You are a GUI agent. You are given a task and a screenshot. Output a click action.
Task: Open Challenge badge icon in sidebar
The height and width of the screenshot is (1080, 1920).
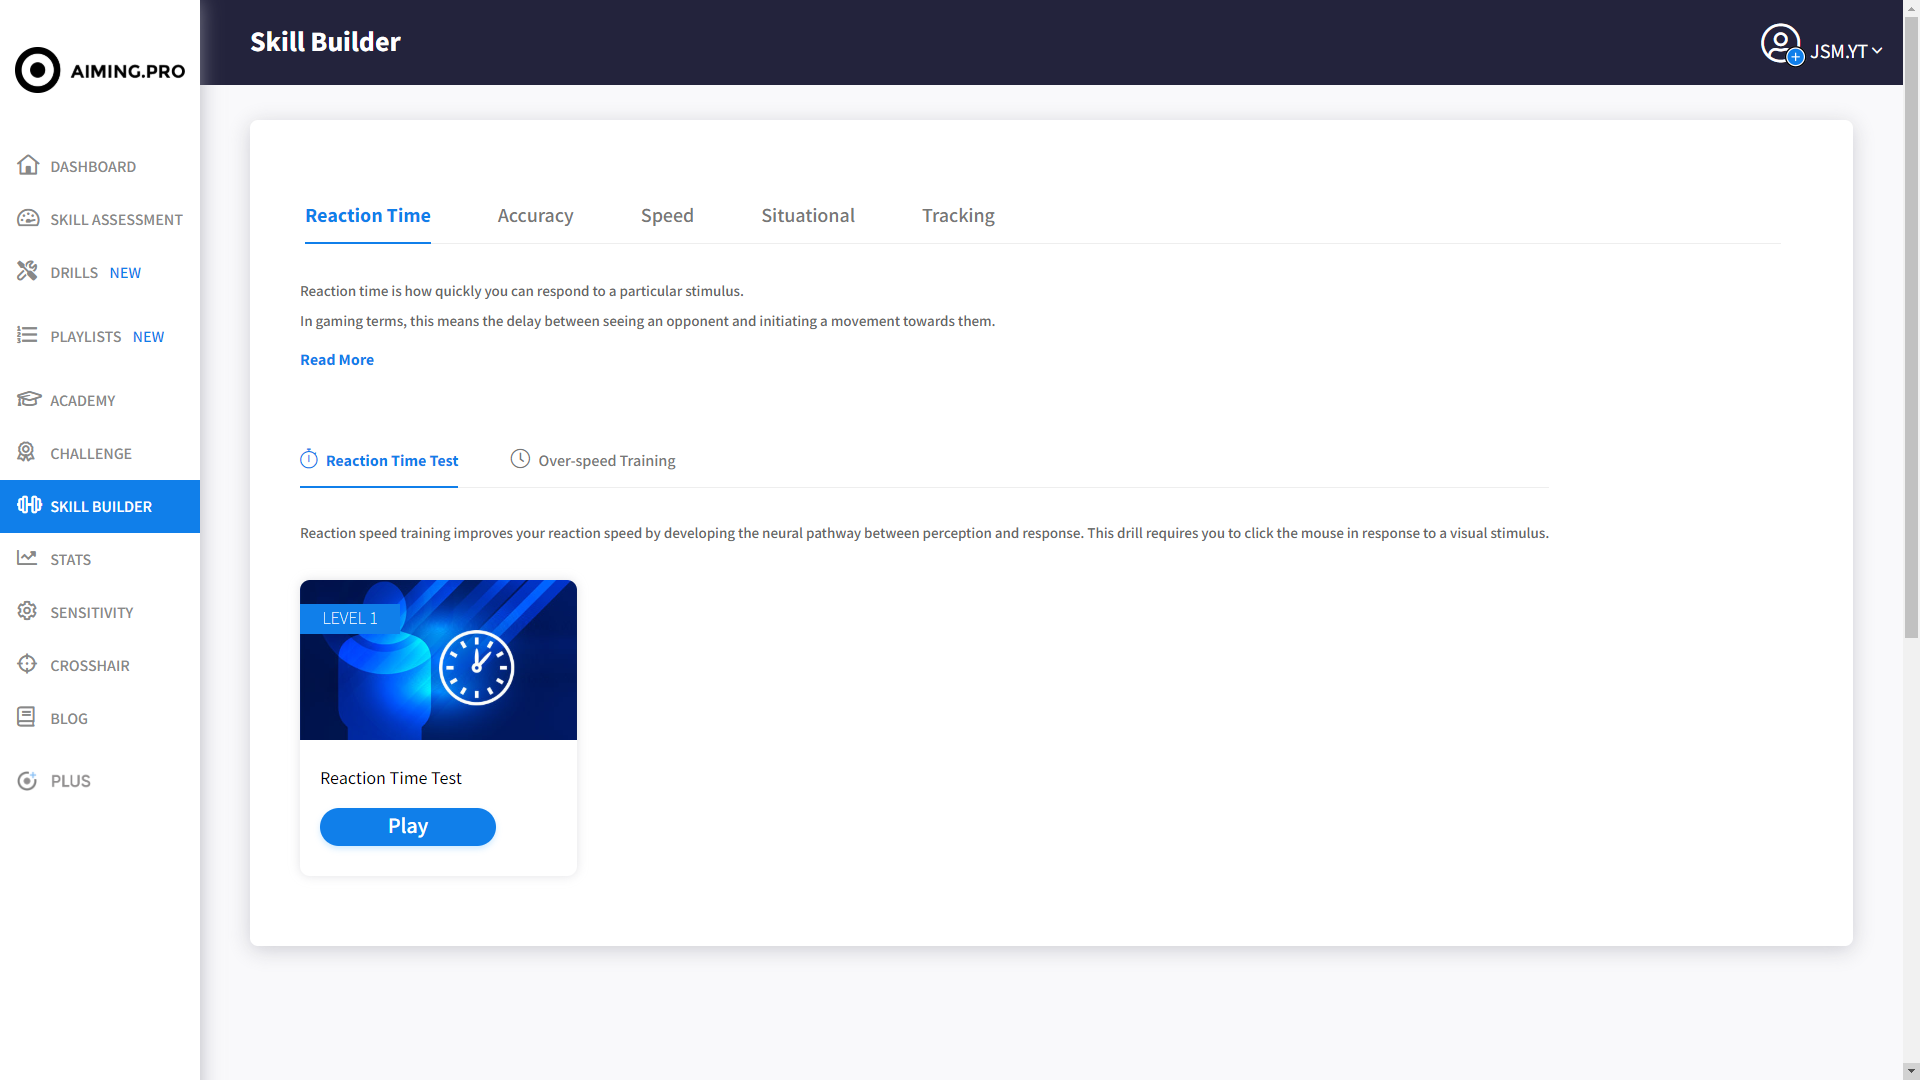tap(27, 452)
